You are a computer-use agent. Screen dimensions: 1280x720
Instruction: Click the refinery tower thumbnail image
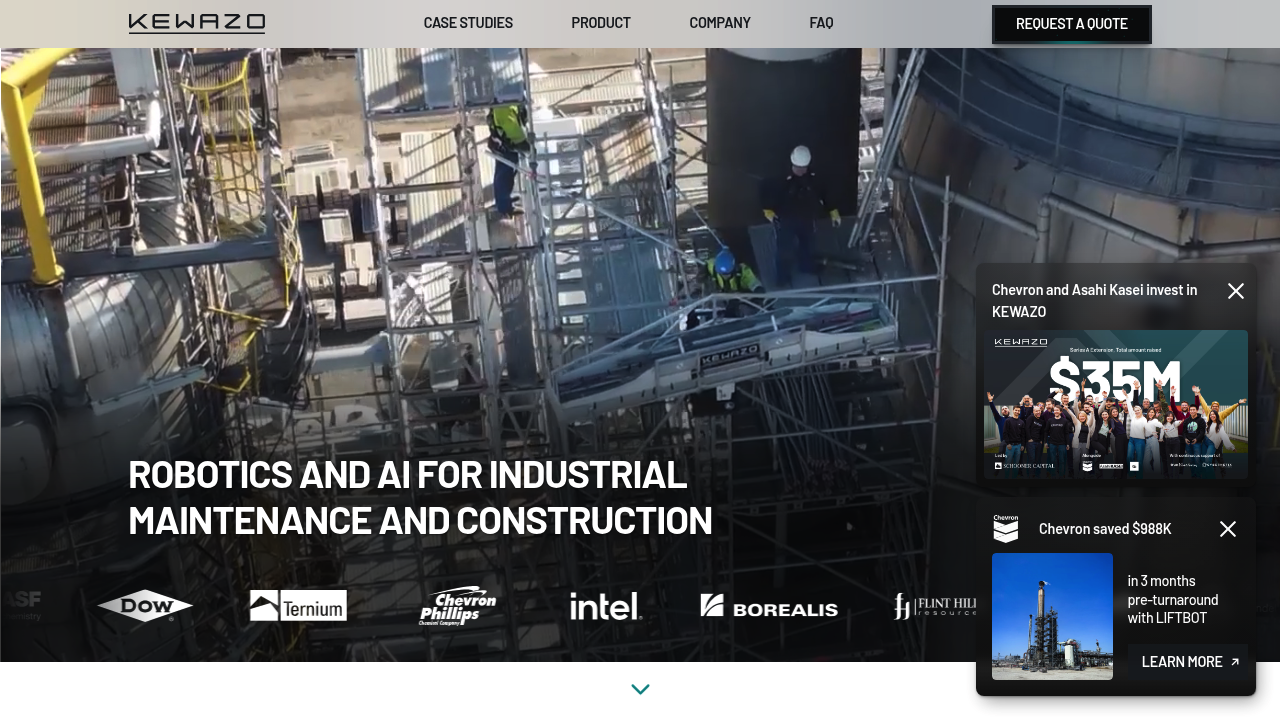pyautogui.click(x=1052, y=616)
